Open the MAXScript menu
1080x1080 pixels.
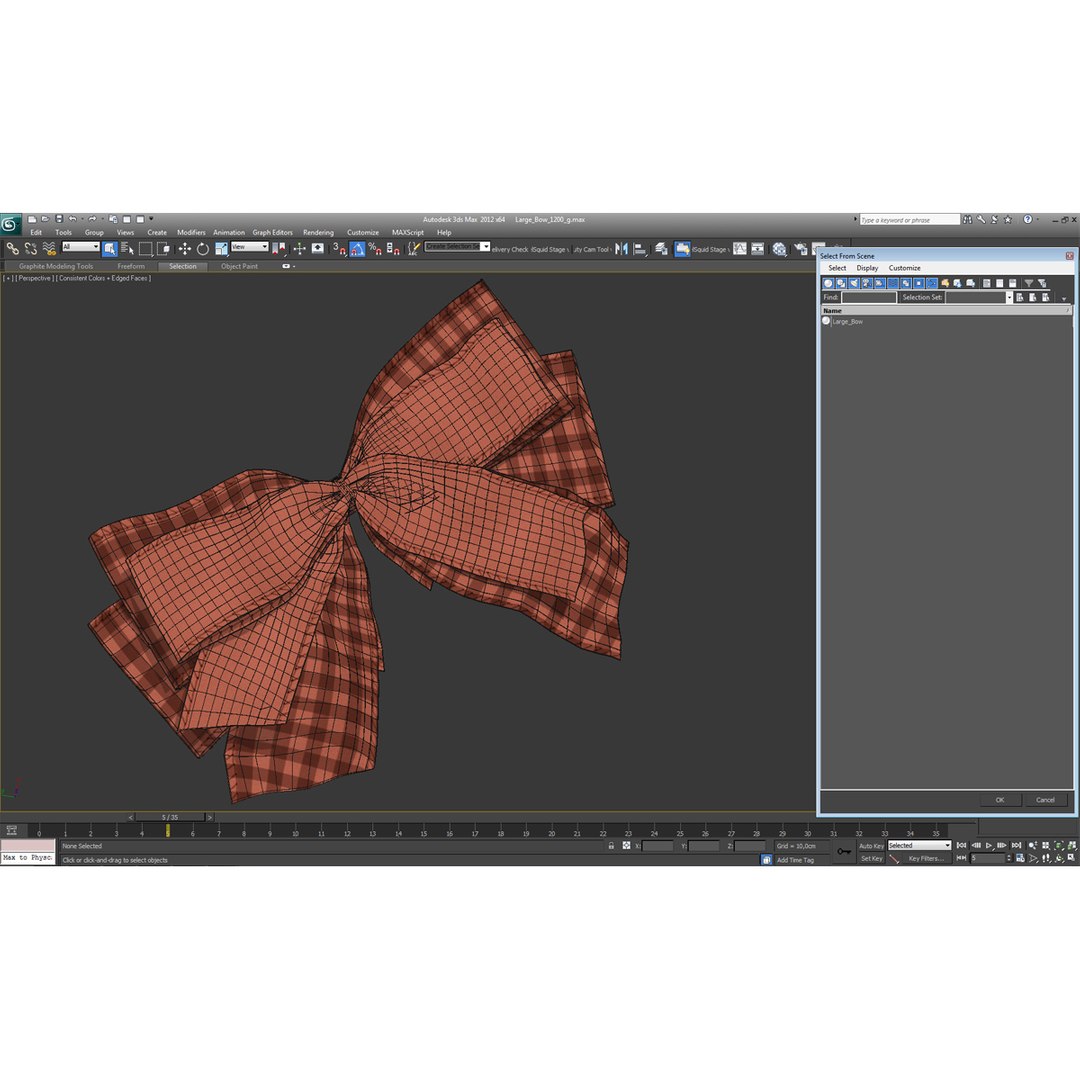tap(408, 232)
